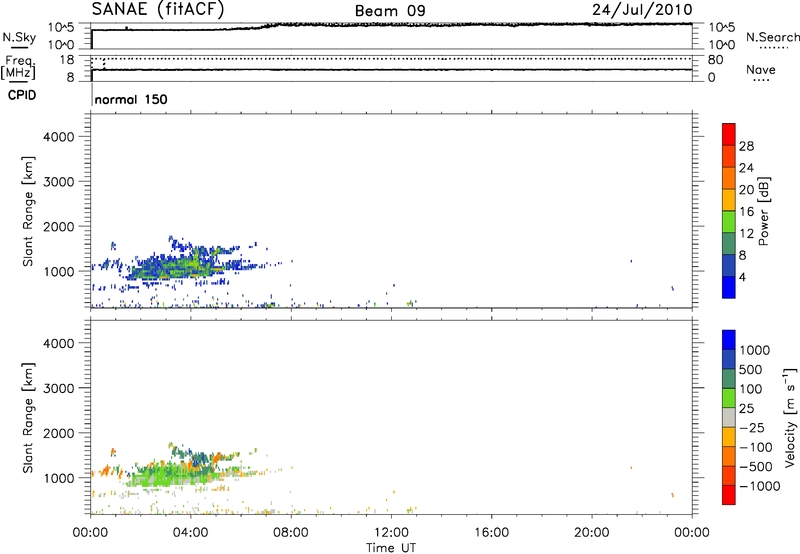Click the '3000' tick label of velocity panel

(x=59, y=388)
